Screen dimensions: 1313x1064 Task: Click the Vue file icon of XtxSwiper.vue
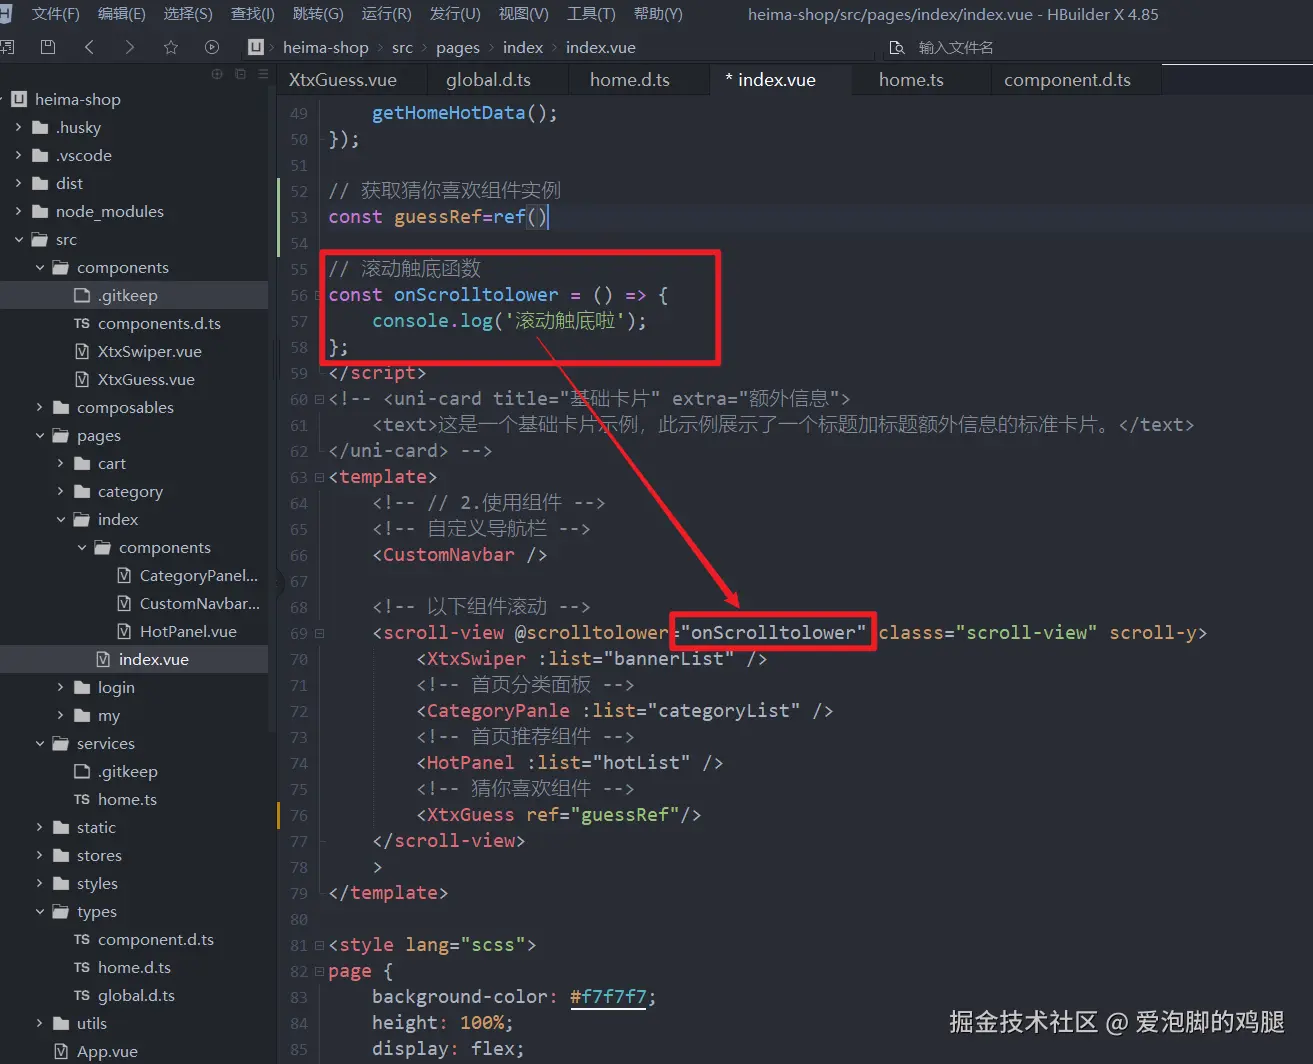pos(82,351)
